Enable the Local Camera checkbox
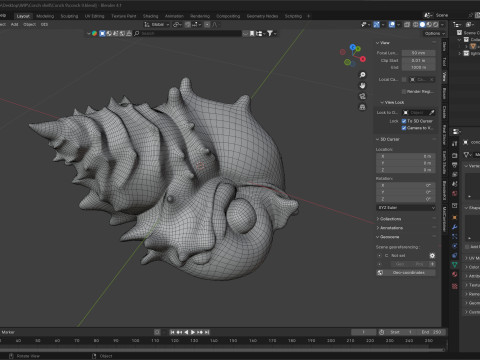Viewport: 480px width, 360px height. [x=404, y=79]
